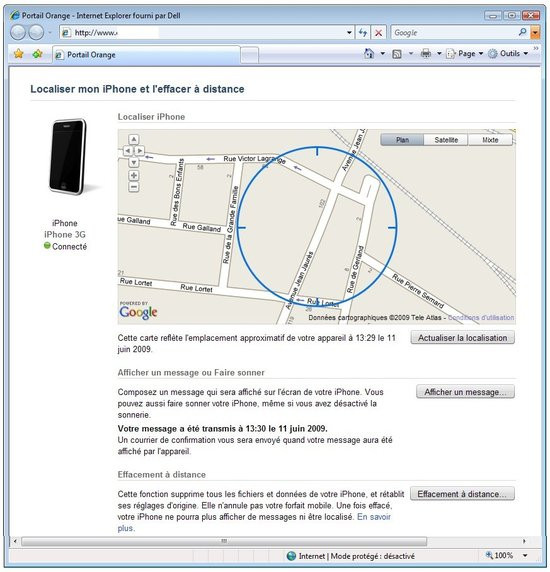Expand the address bar history dropdown
This screenshot has height=572, width=550.
click(x=349, y=32)
